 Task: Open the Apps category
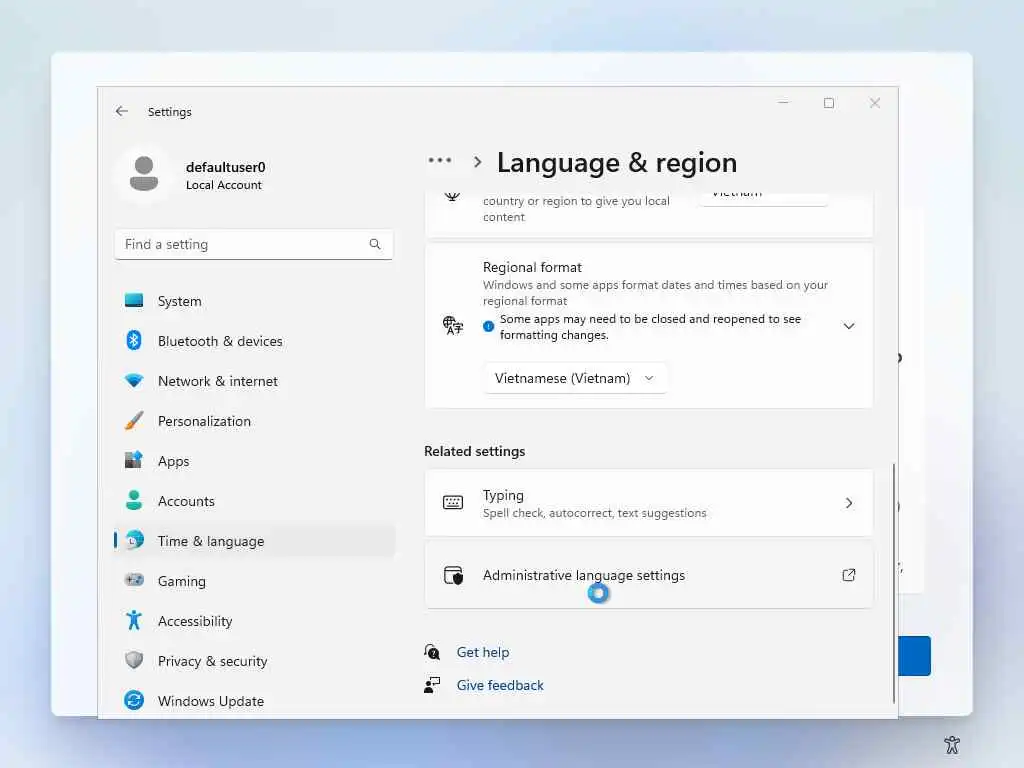[x=255, y=461]
